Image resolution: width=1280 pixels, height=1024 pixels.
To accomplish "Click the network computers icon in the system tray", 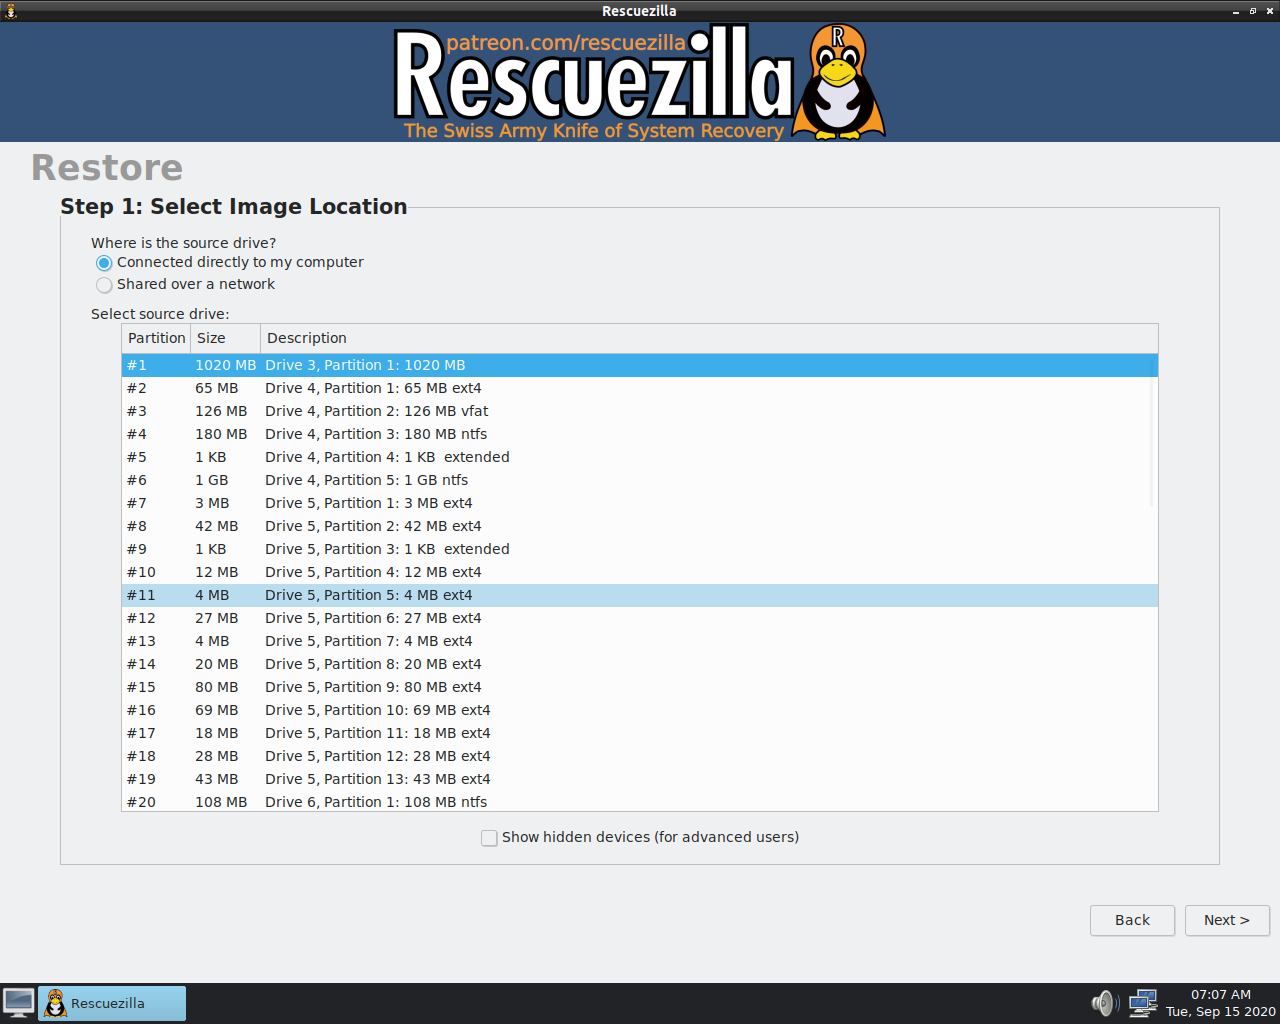I will pos(1143,1003).
